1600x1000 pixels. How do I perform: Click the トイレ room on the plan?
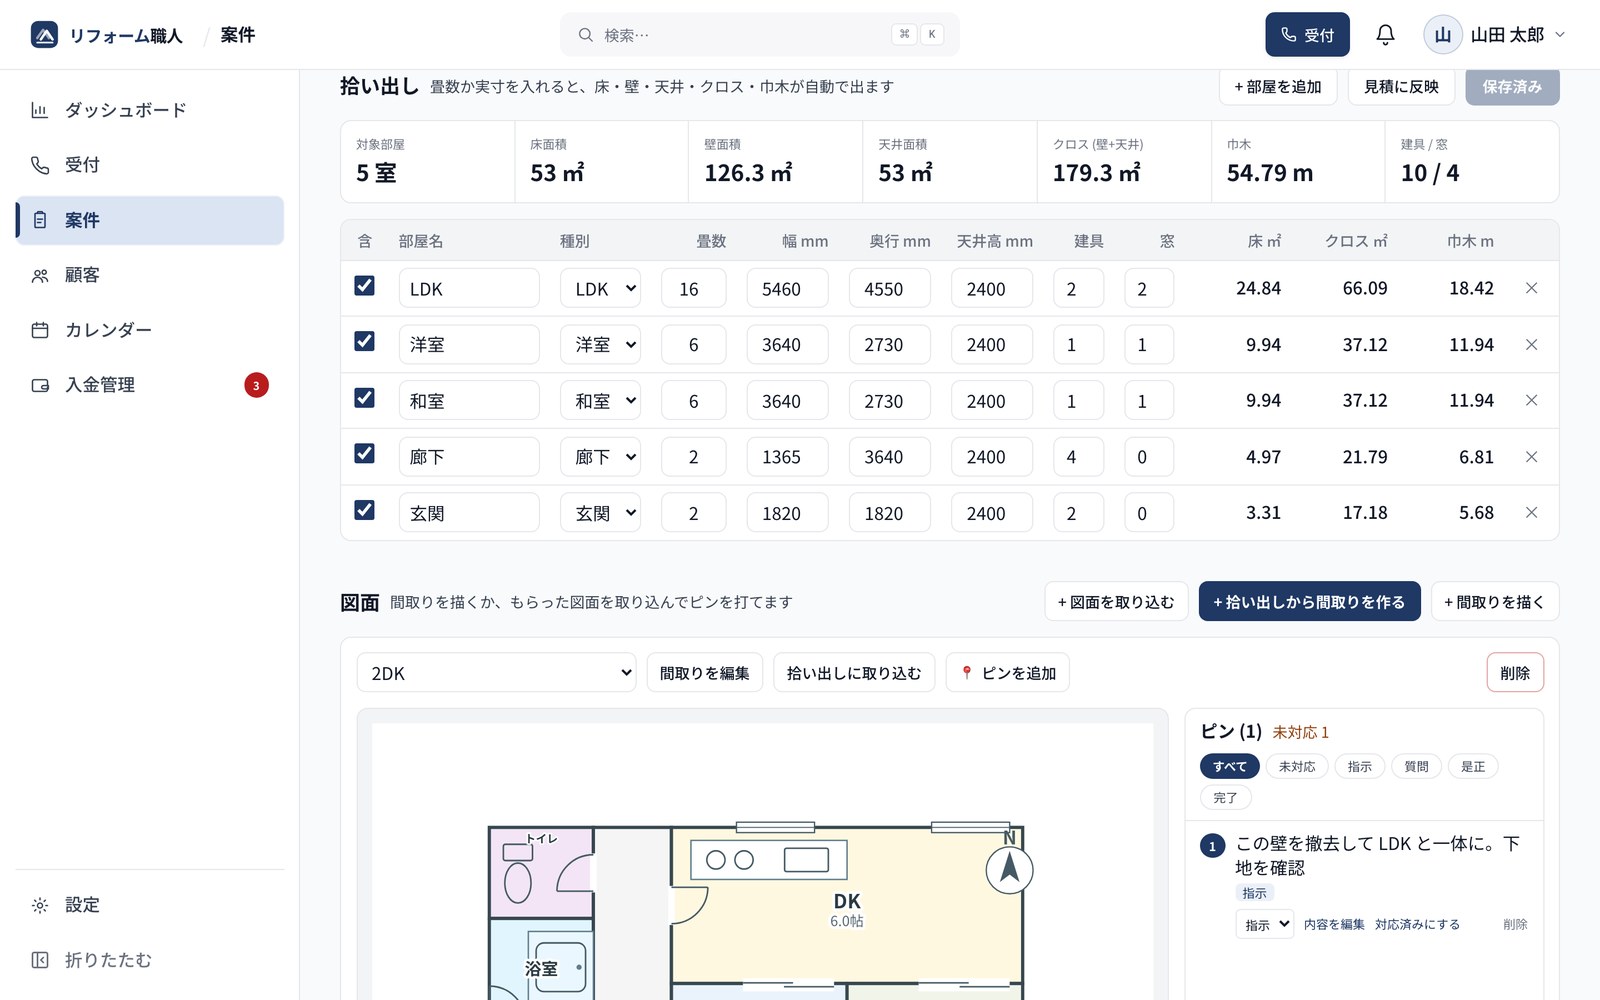(541, 872)
